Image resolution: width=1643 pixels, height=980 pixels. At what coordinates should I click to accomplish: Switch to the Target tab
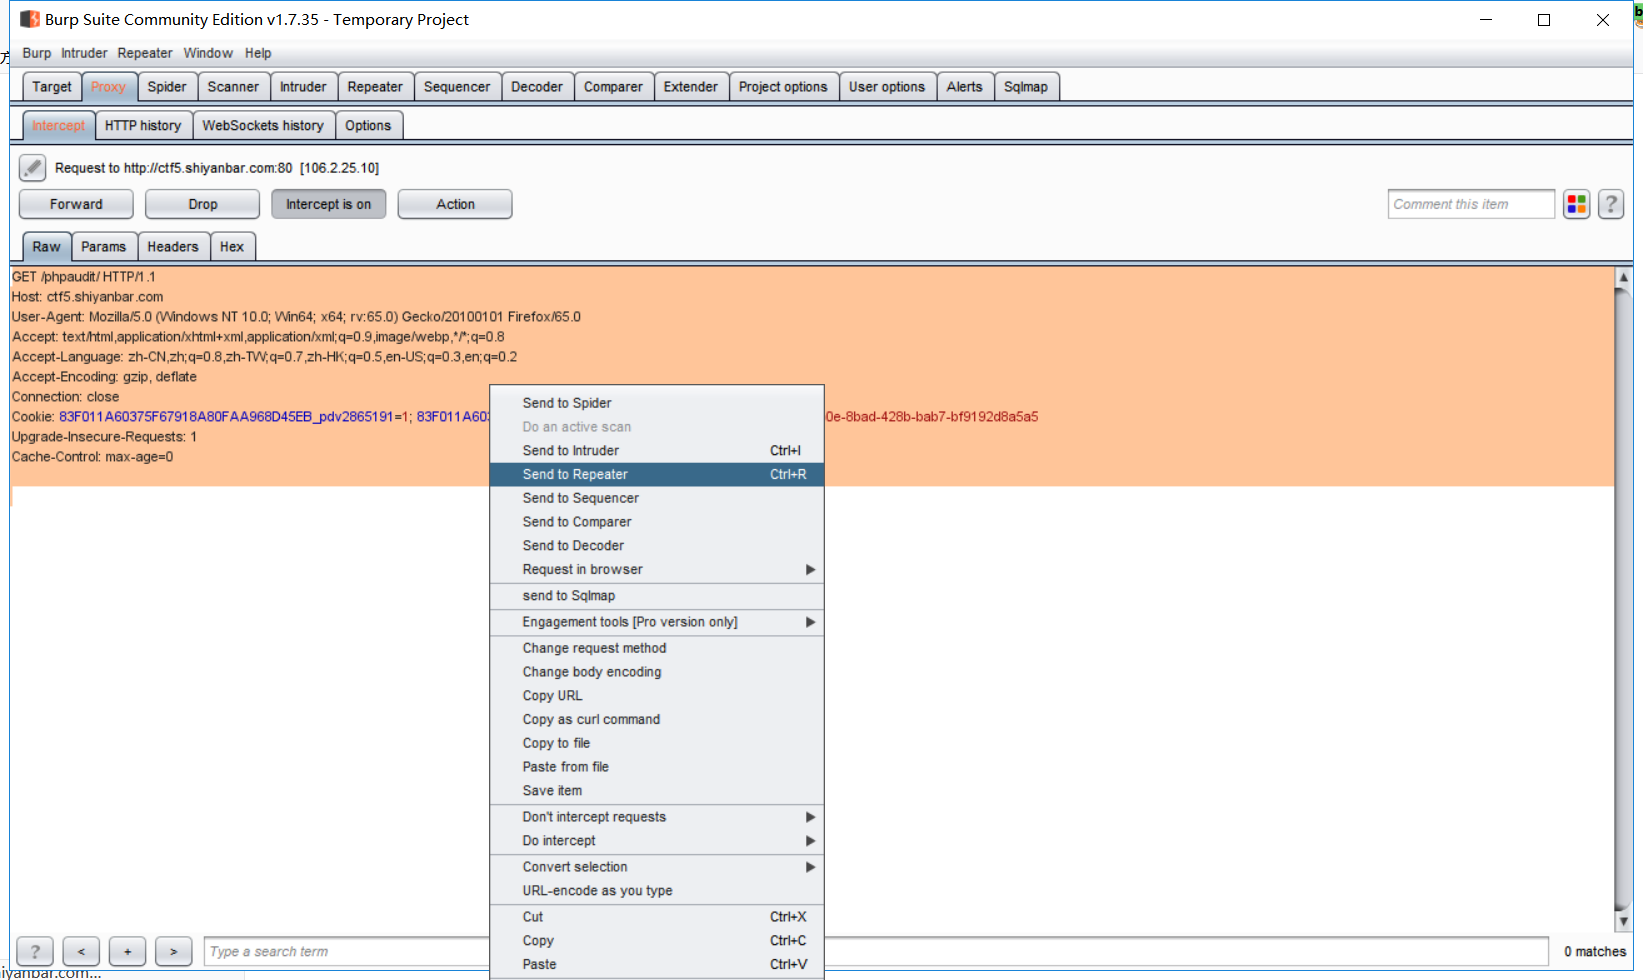tap(52, 87)
